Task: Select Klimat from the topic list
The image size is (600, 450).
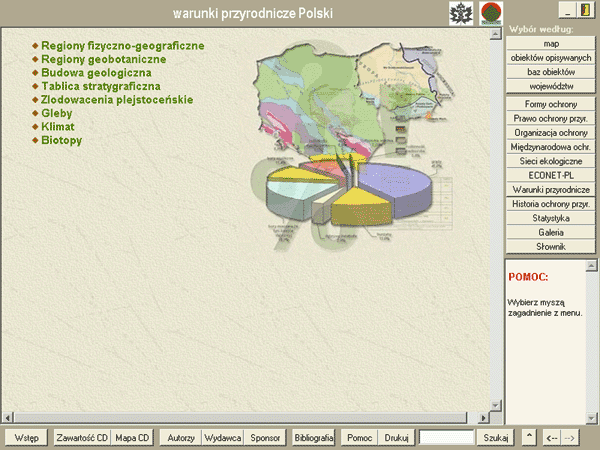Action: 58,127
